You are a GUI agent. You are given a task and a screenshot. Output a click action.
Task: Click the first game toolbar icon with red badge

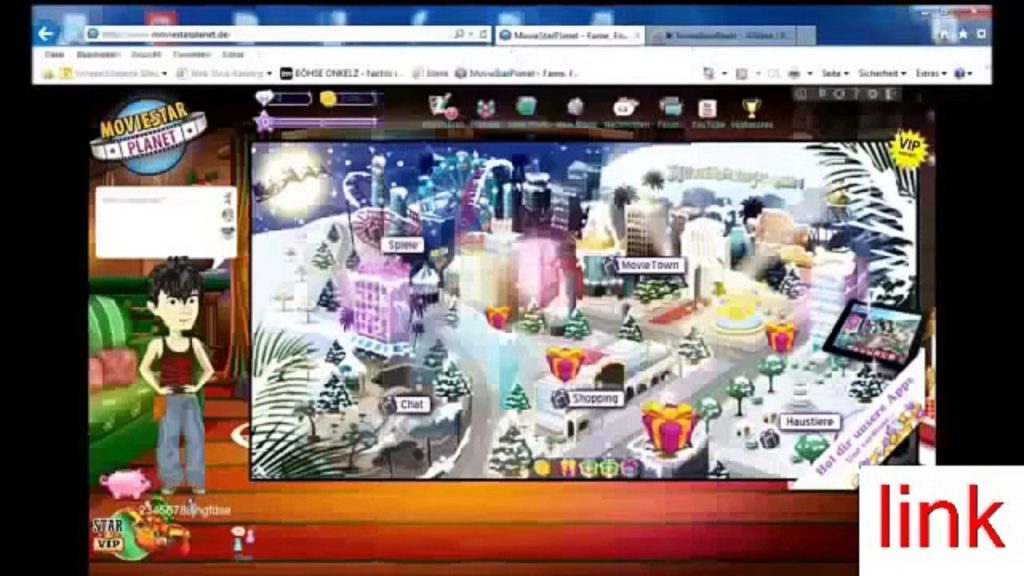tap(442, 107)
